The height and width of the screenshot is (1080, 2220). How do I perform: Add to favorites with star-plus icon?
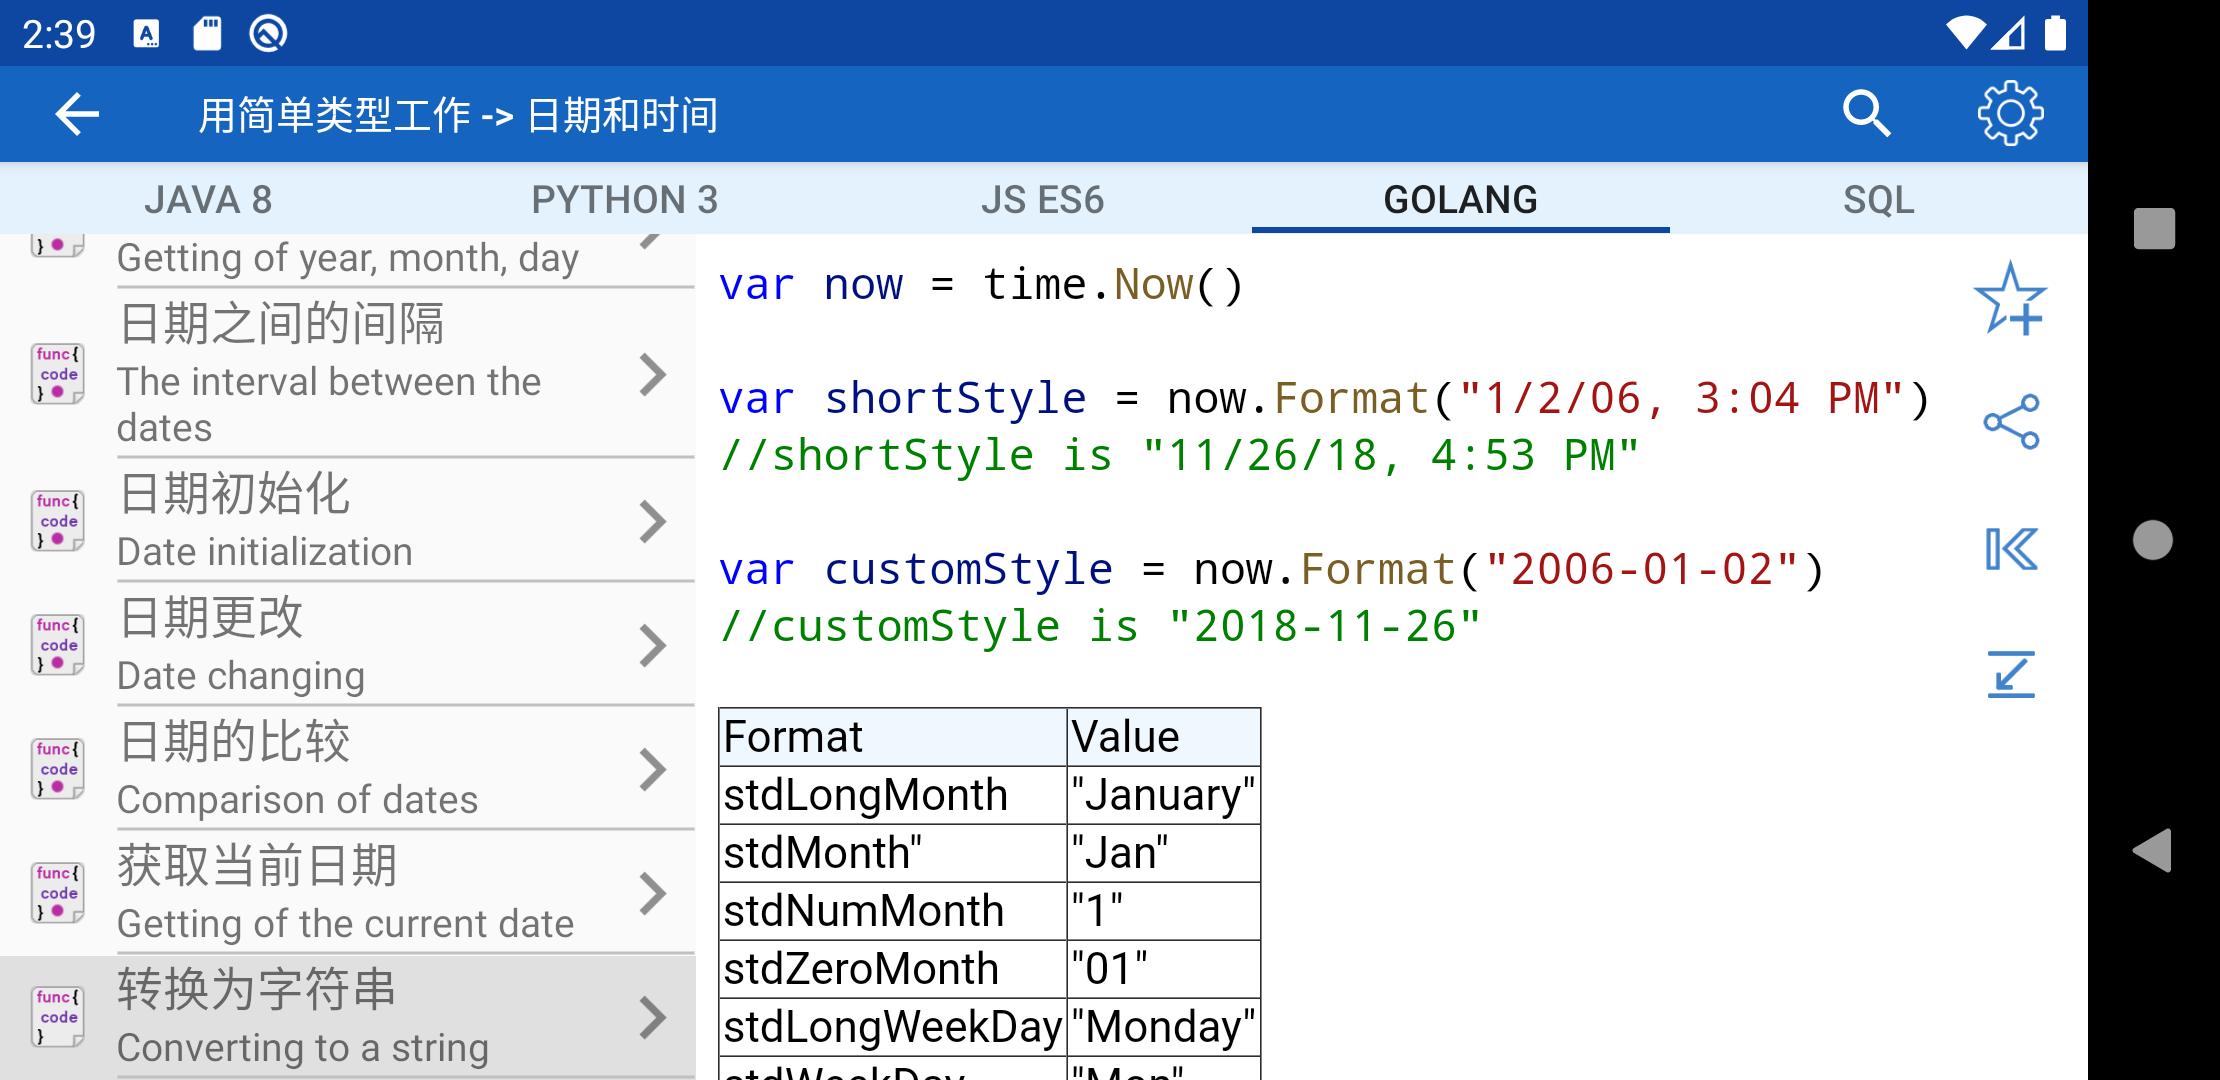[x=2010, y=299]
